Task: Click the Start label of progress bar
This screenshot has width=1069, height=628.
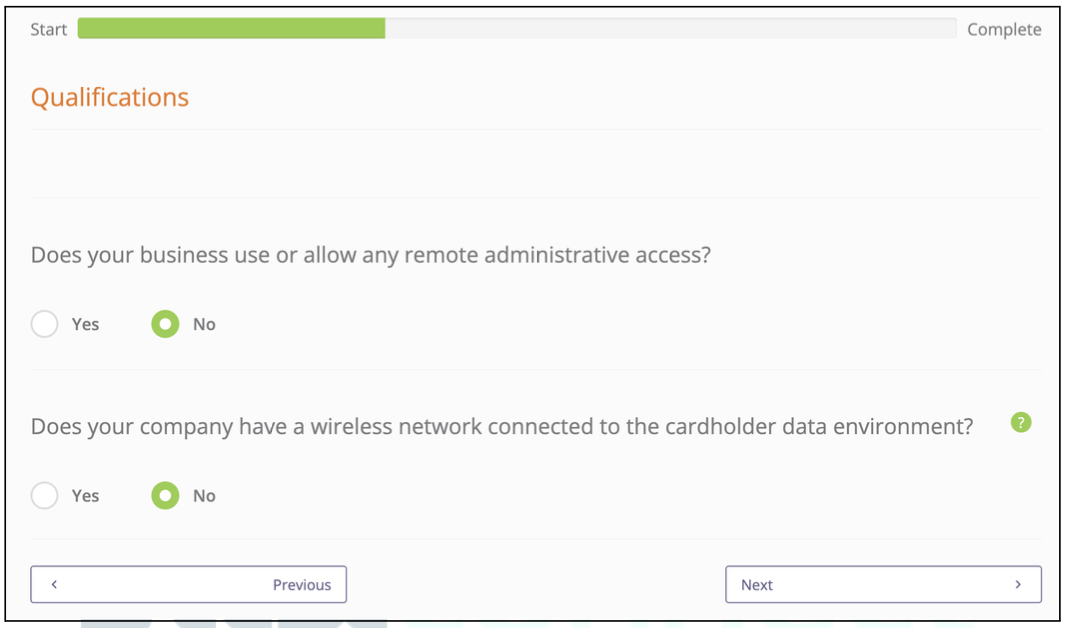Action: [x=48, y=30]
